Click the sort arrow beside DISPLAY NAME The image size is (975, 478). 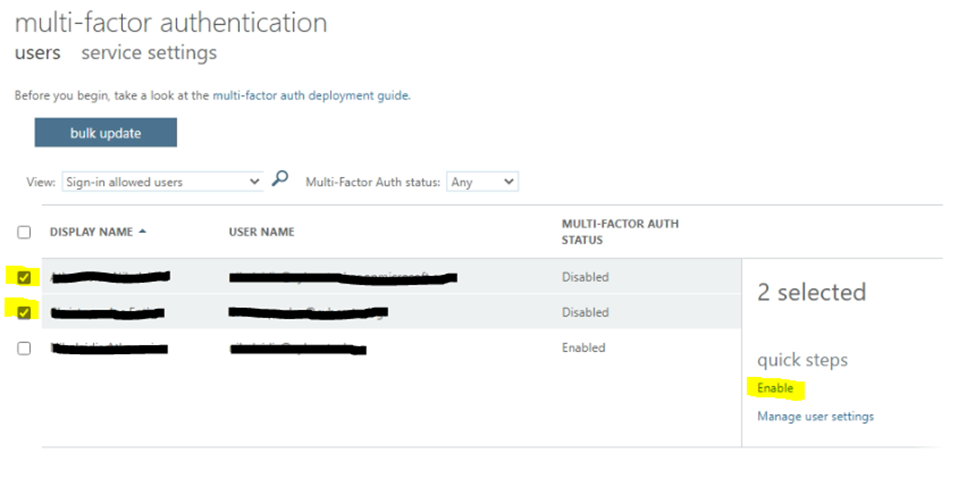(142, 232)
